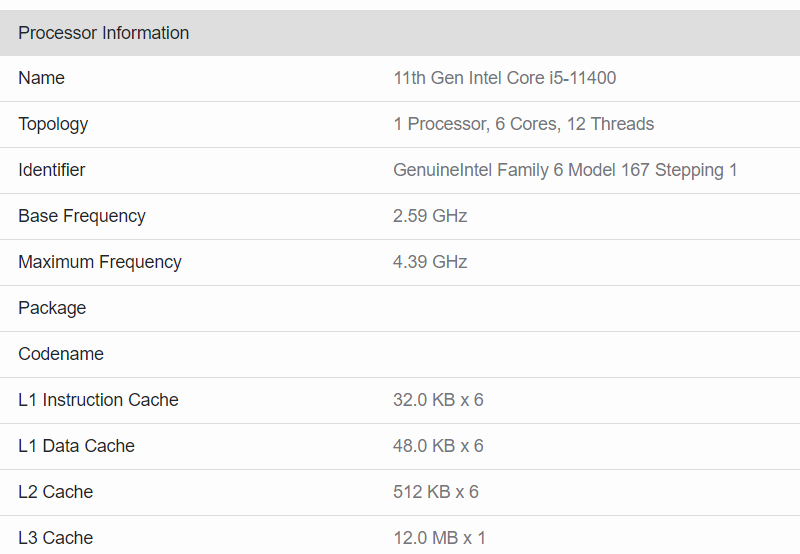Select the Maximum Frequency label
Viewport: 800px width, 554px height.
click(100, 262)
